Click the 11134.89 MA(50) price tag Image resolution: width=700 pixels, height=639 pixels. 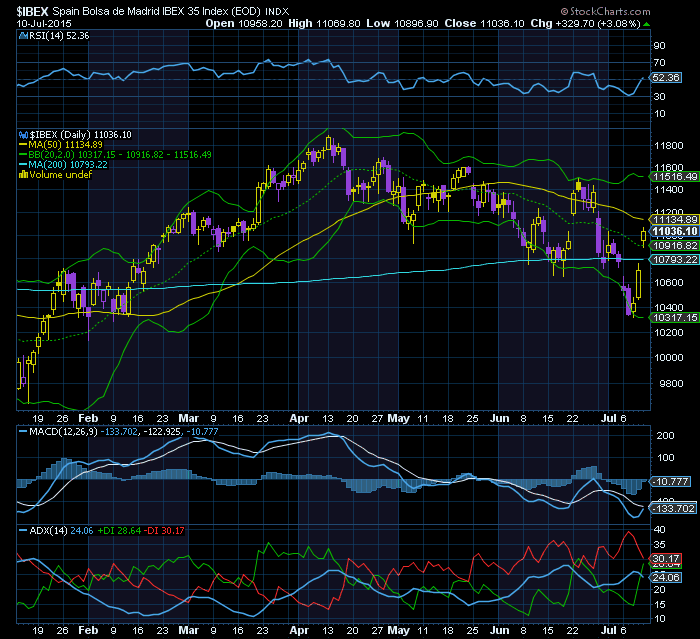pos(675,220)
